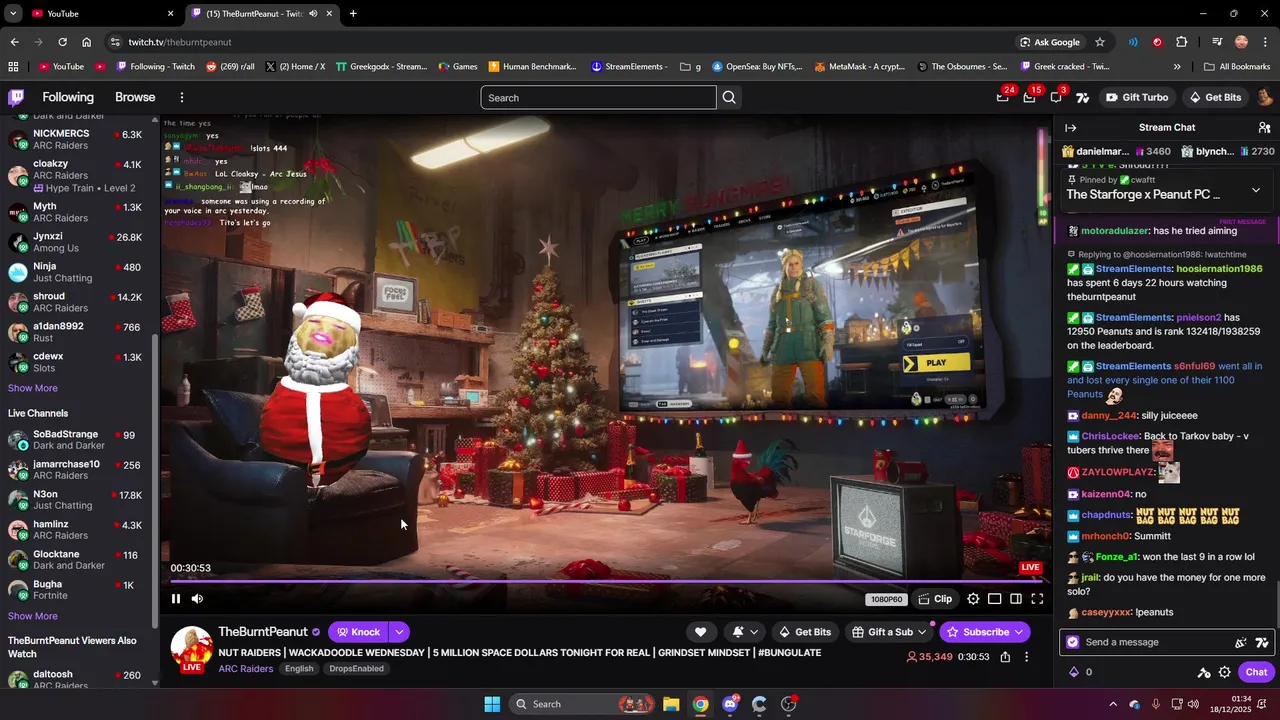Click Get Bits in the top bar
The width and height of the screenshot is (1280, 720).
(1214, 97)
